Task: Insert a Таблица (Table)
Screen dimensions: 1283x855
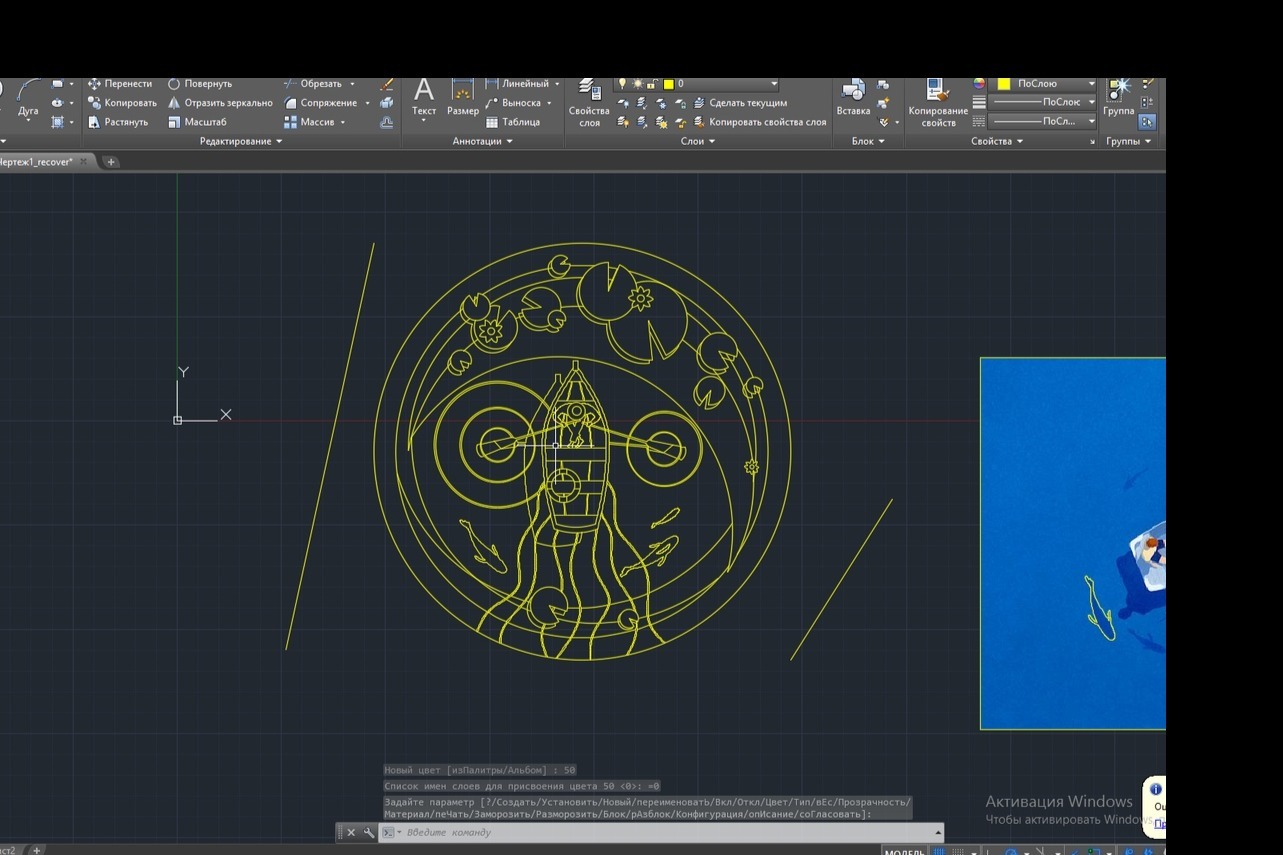Action: click(x=513, y=122)
